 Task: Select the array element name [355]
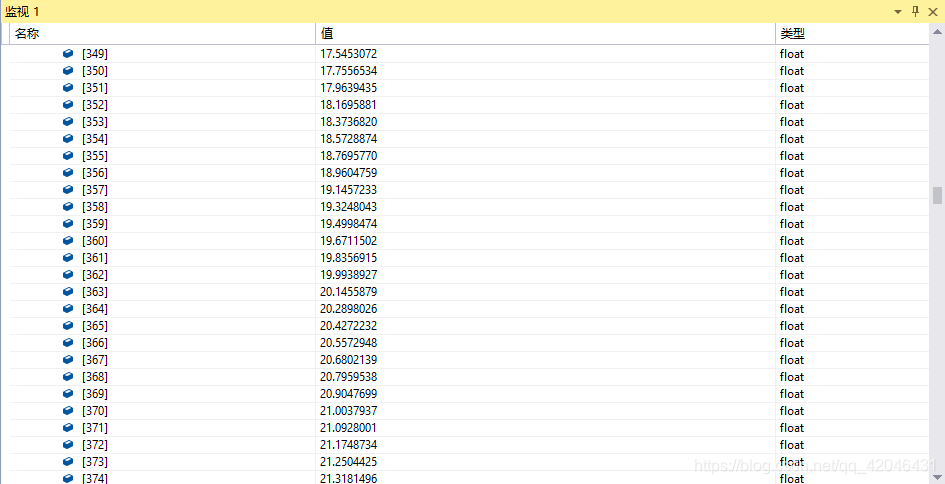coord(95,156)
